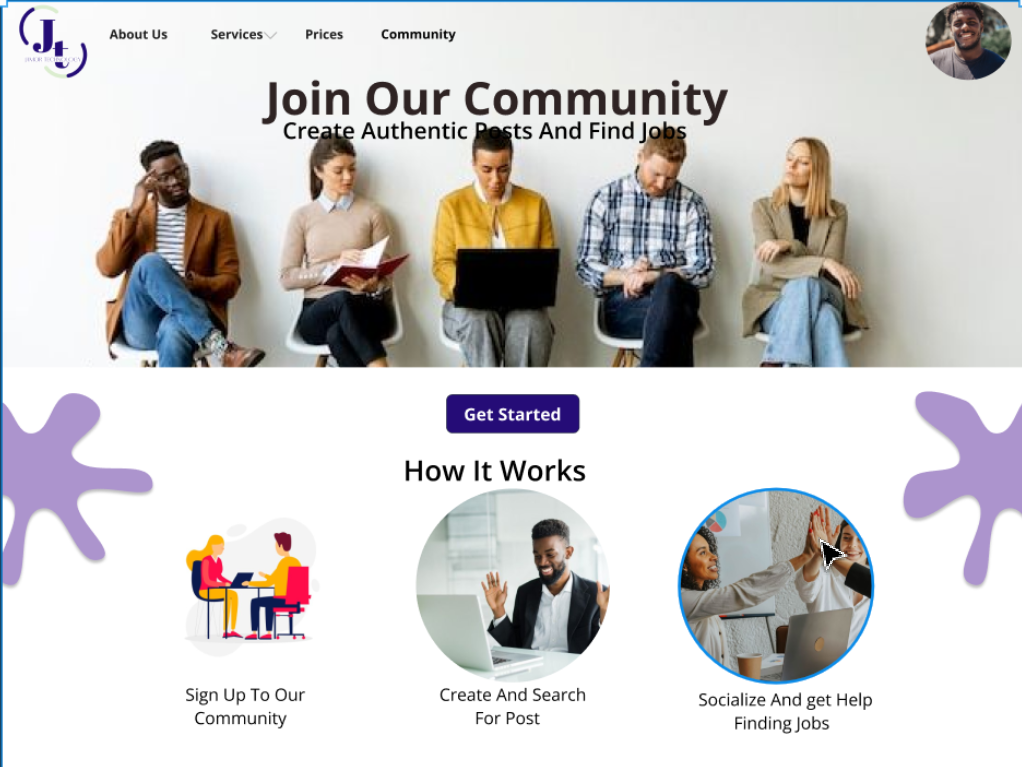1022x767 pixels.
Task: Click Socialize And get Help Finding Jobs
Action: 785,712
